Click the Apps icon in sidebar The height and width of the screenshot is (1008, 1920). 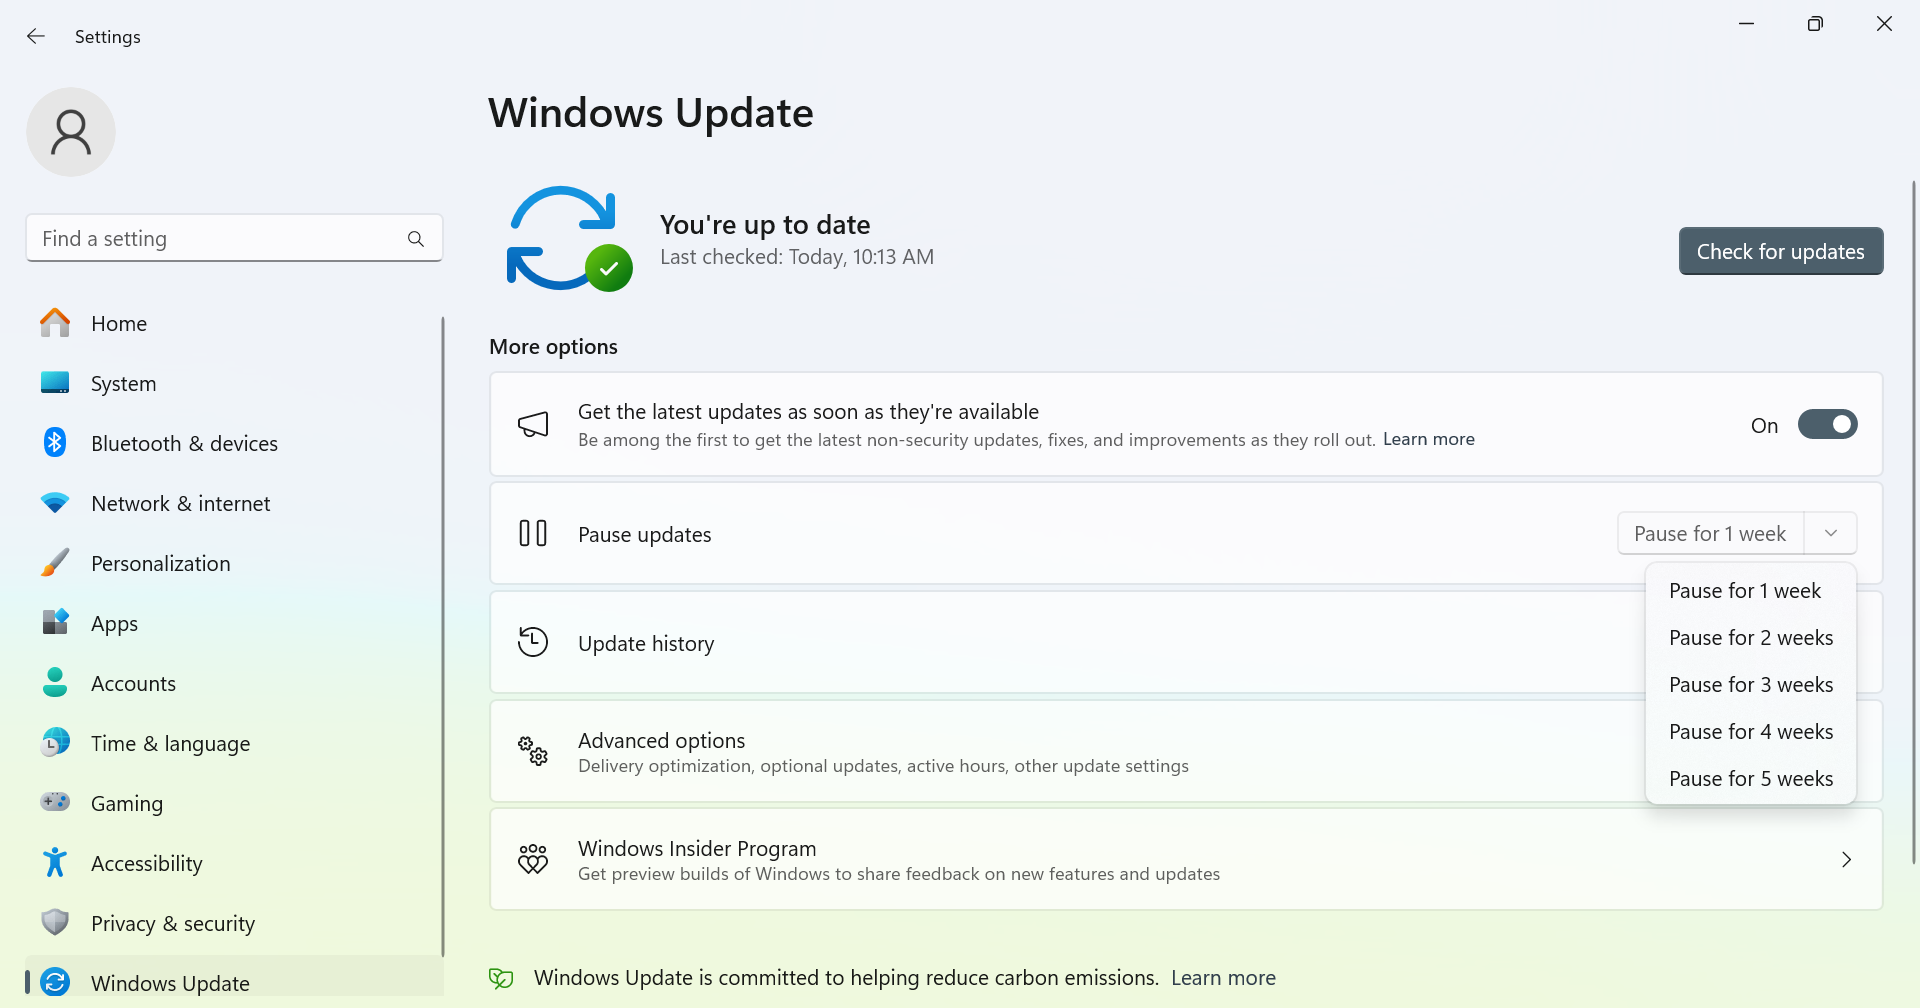(x=55, y=622)
